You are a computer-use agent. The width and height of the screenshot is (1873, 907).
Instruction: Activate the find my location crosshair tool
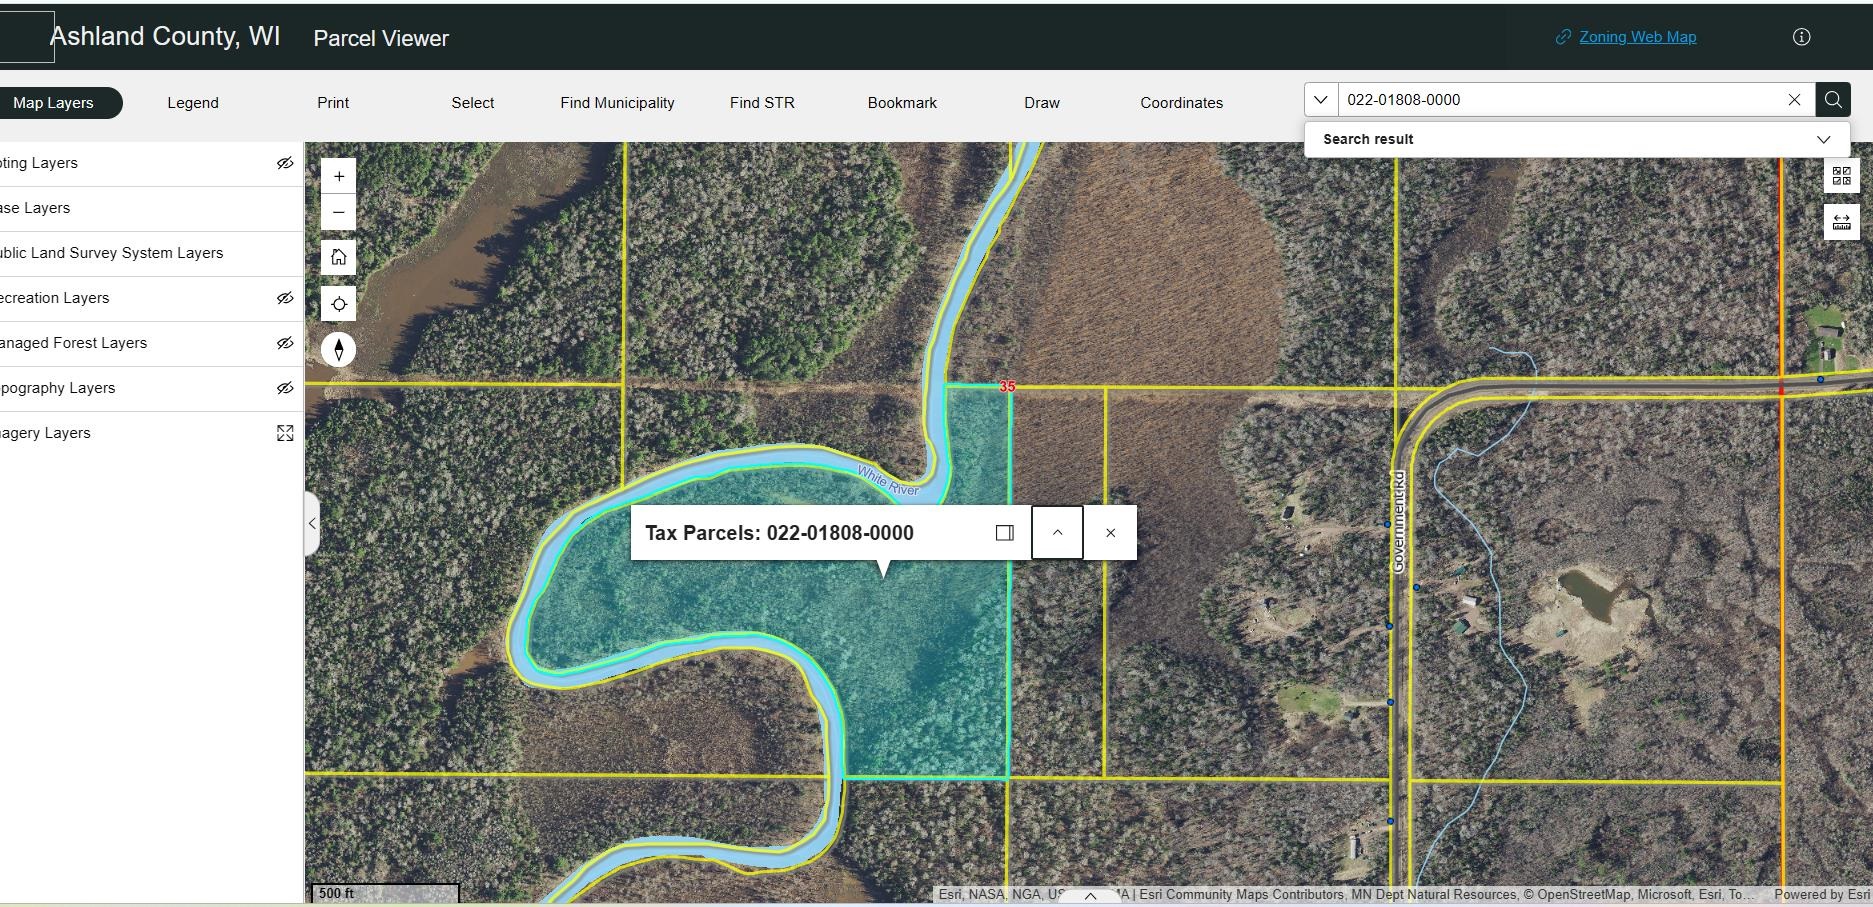point(338,303)
